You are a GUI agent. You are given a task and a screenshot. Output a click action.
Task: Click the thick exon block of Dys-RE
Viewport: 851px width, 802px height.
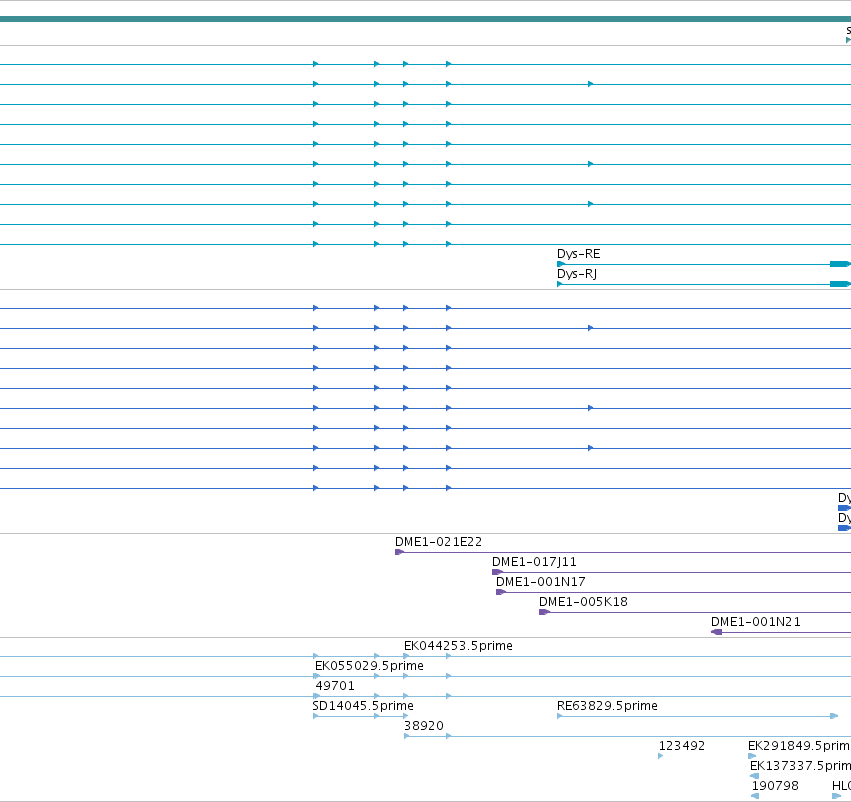[840, 264]
